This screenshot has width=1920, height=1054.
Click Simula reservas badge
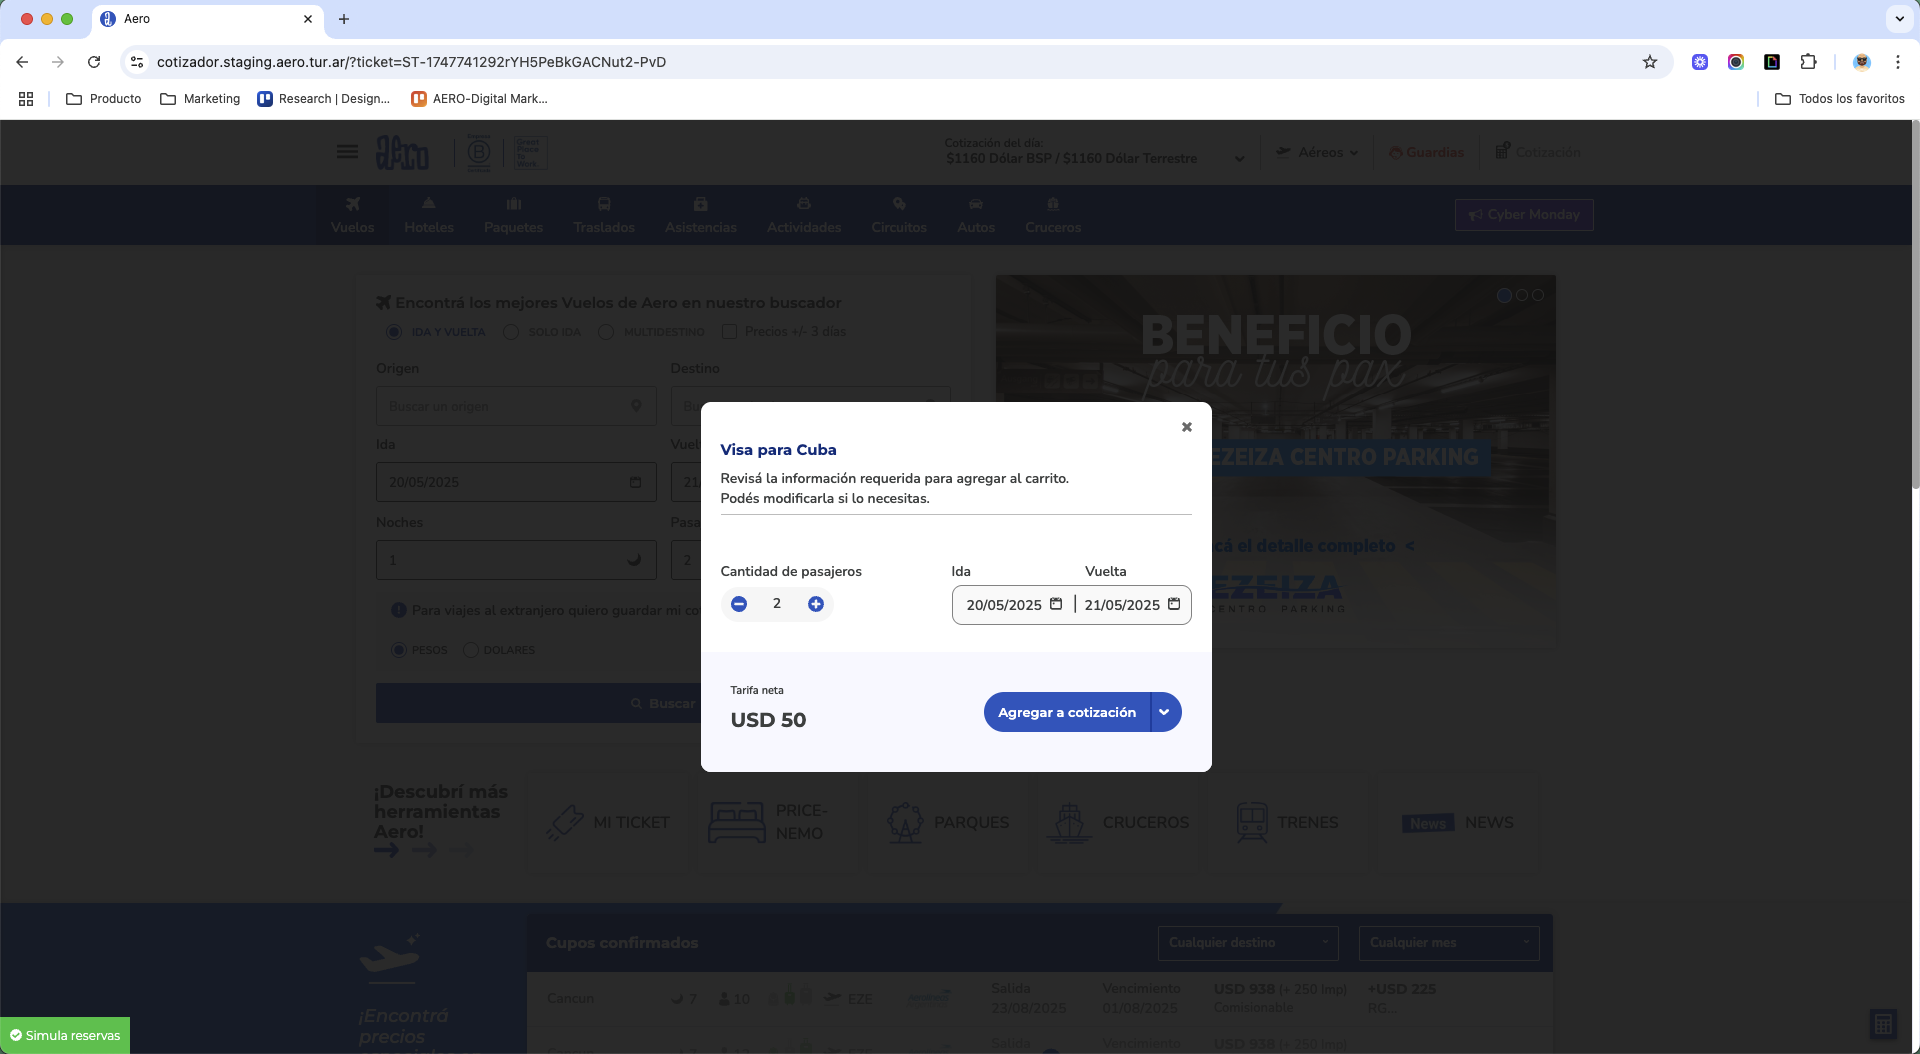(65, 1035)
